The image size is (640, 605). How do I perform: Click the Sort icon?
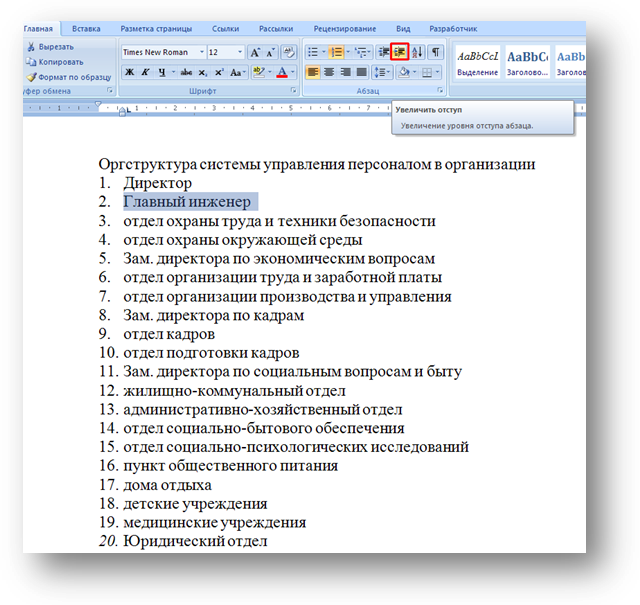(x=417, y=52)
